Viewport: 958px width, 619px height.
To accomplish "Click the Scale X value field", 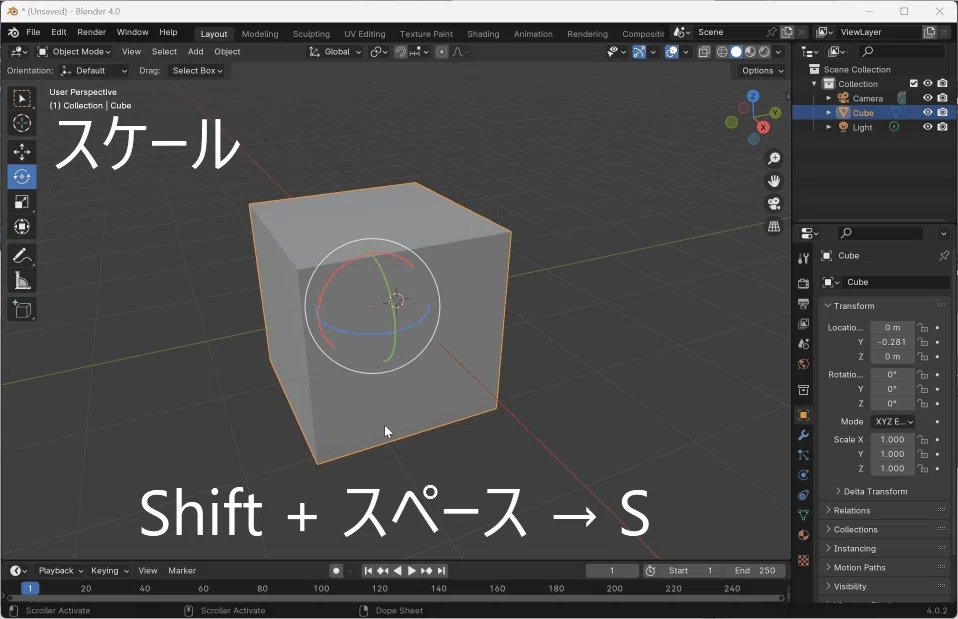I will (891, 439).
